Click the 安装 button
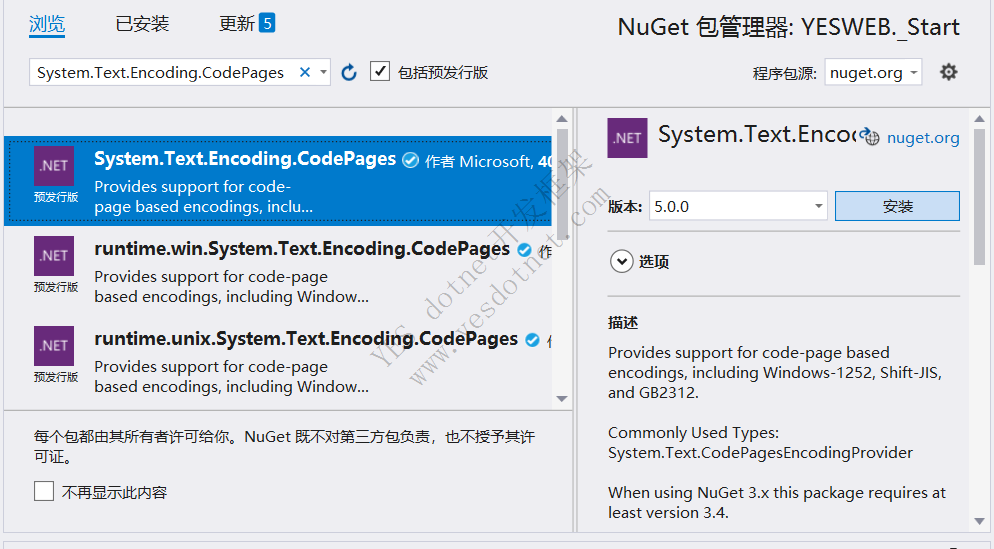The width and height of the screenshot is (994, 549). point(897,206)
